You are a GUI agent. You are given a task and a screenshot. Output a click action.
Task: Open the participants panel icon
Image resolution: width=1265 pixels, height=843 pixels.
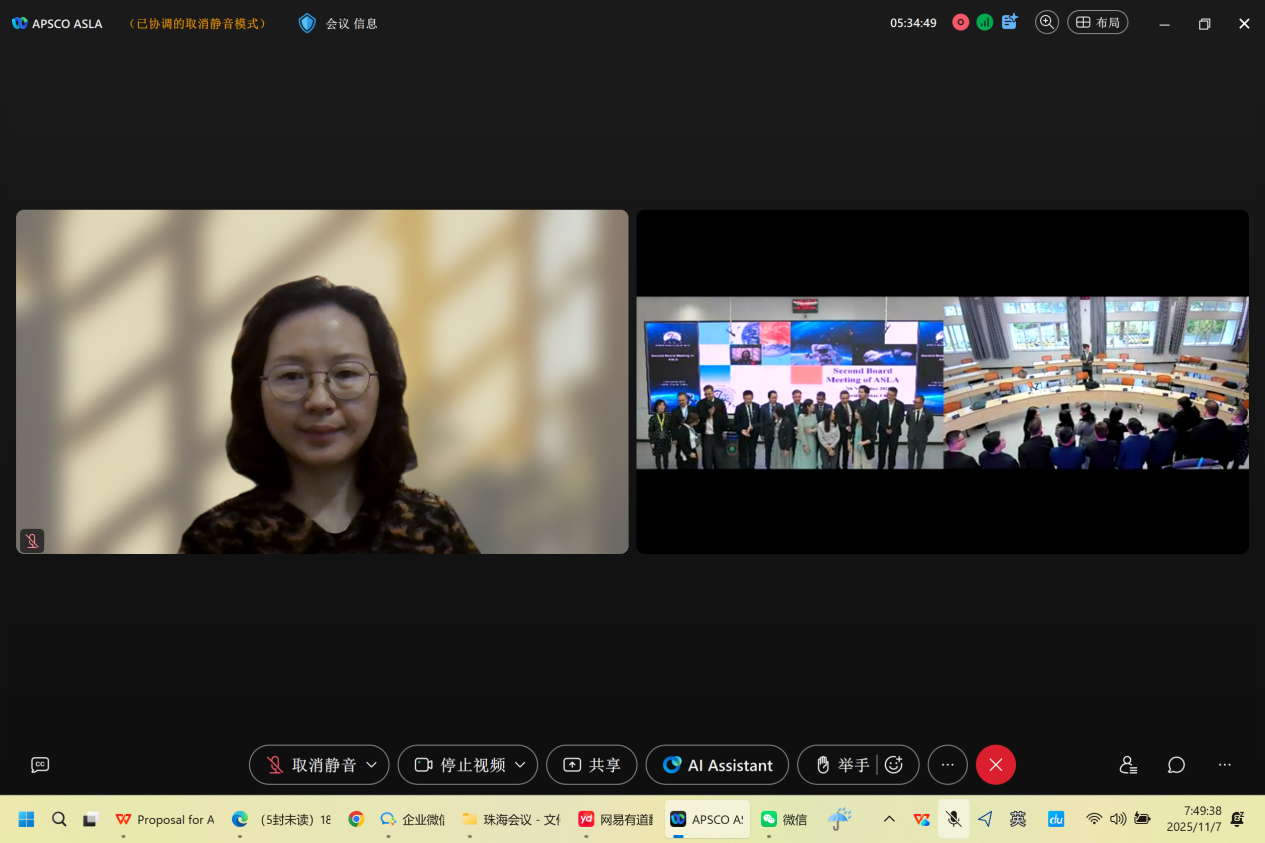click(x=1128, y=765)
